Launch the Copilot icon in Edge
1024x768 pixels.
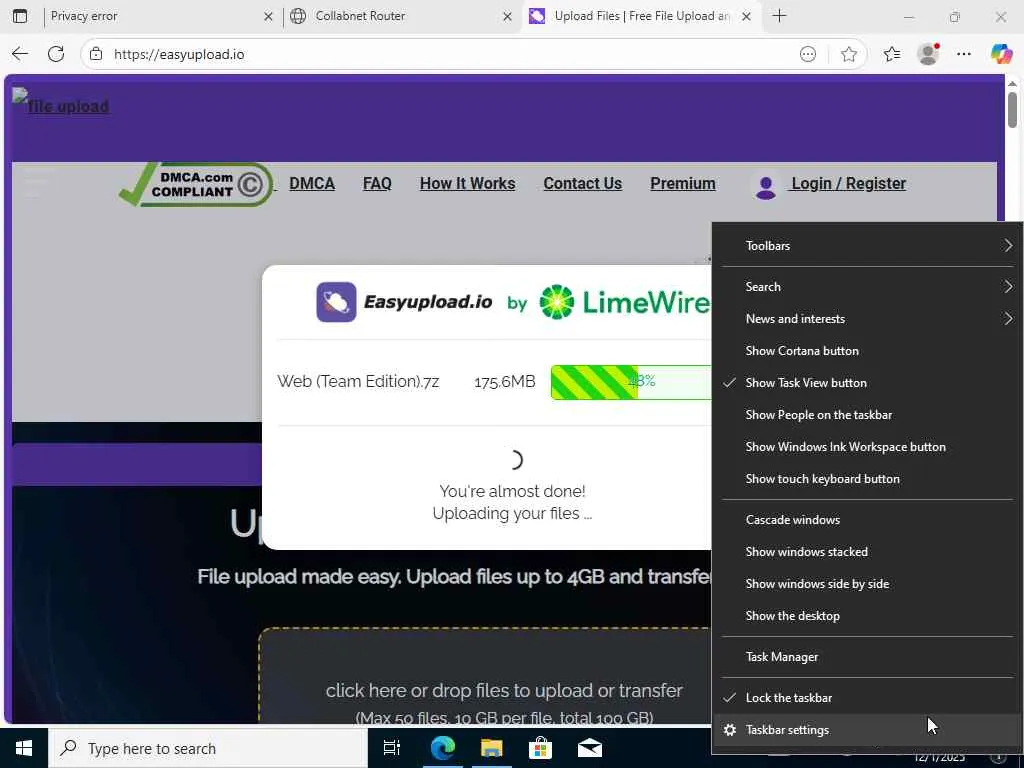[1001, 54]
